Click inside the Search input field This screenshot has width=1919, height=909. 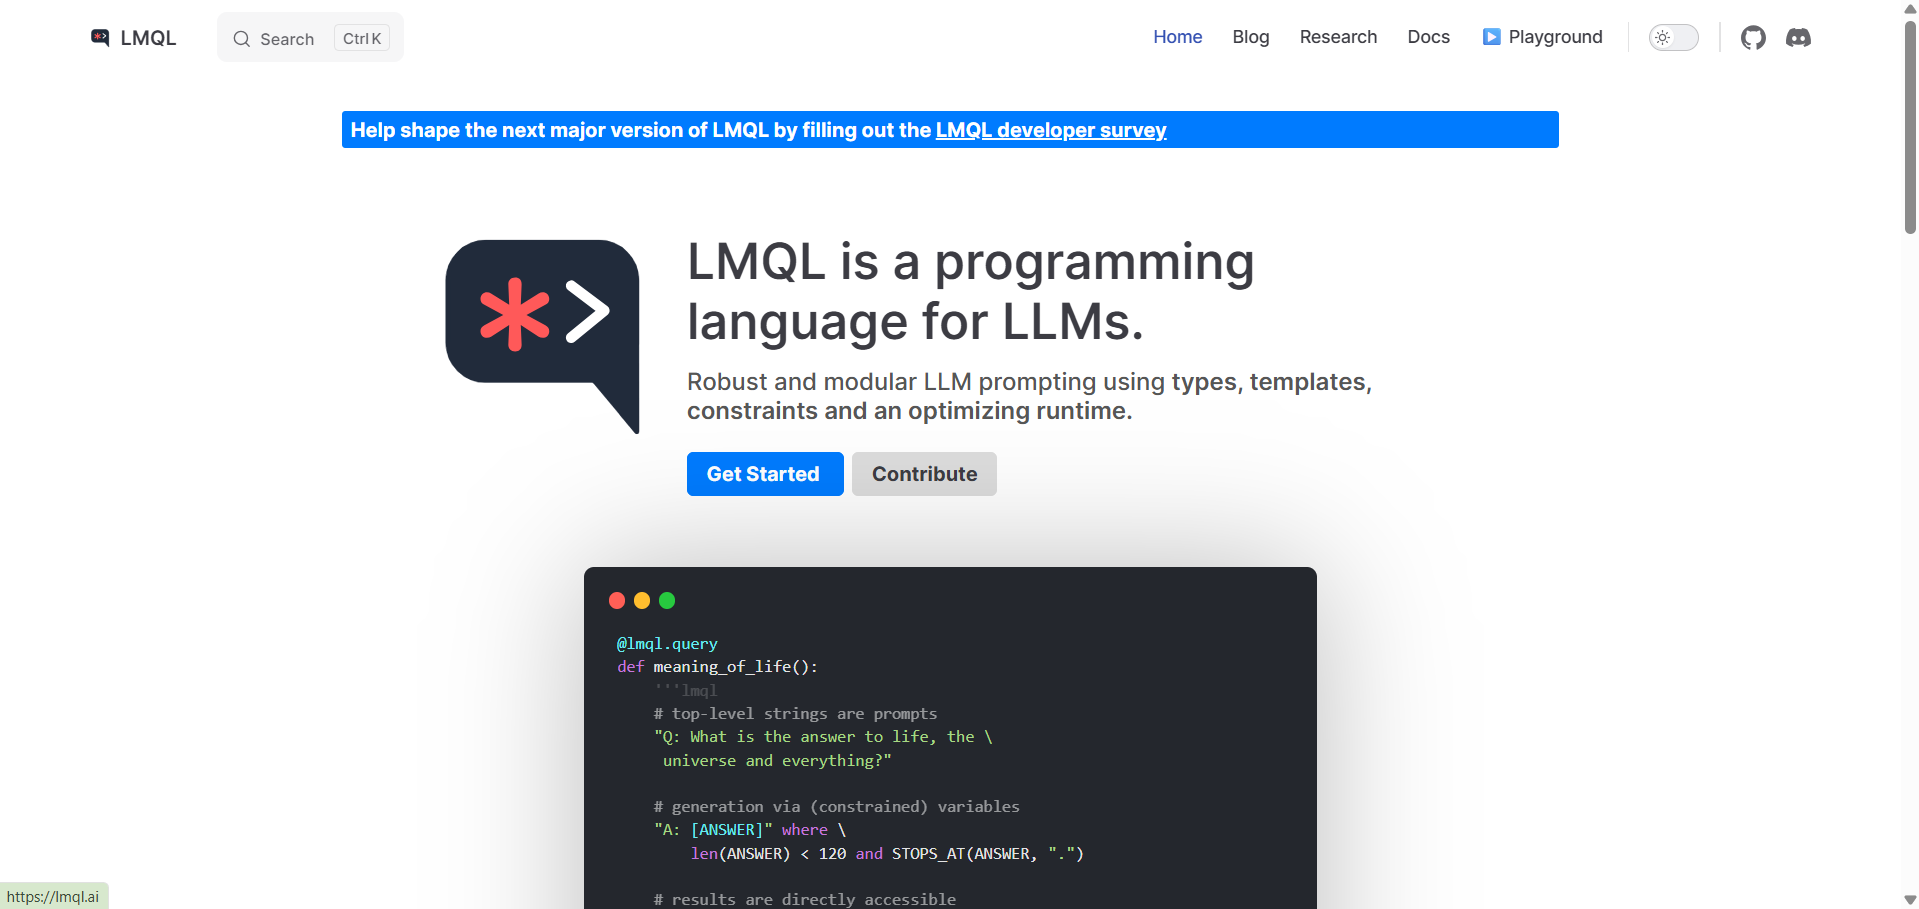coord(290,39)
